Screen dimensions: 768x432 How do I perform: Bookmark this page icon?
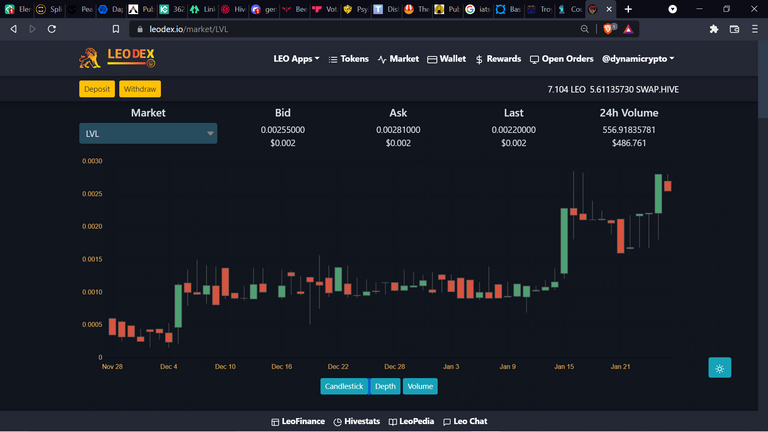pyautogui.click(x=116, y=29)
